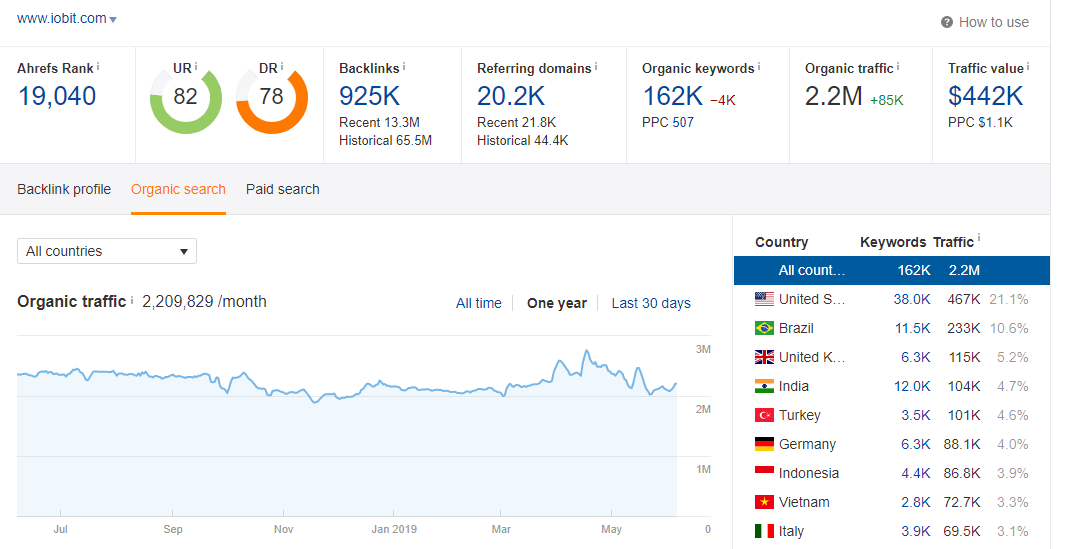Click the Vietnam flag icon
The width and height of the screenshot is (1070, 549).
(764, 502)
